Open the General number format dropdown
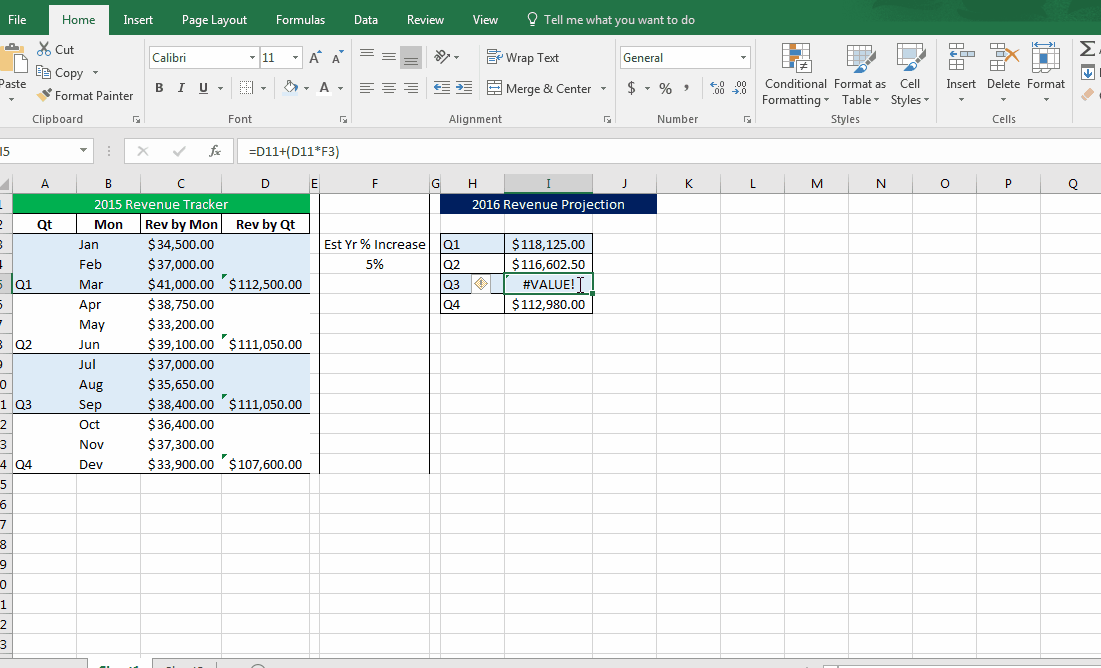The width and height of the screenshot is (1101, 668). pyautogui.click(x=743, y=58)
